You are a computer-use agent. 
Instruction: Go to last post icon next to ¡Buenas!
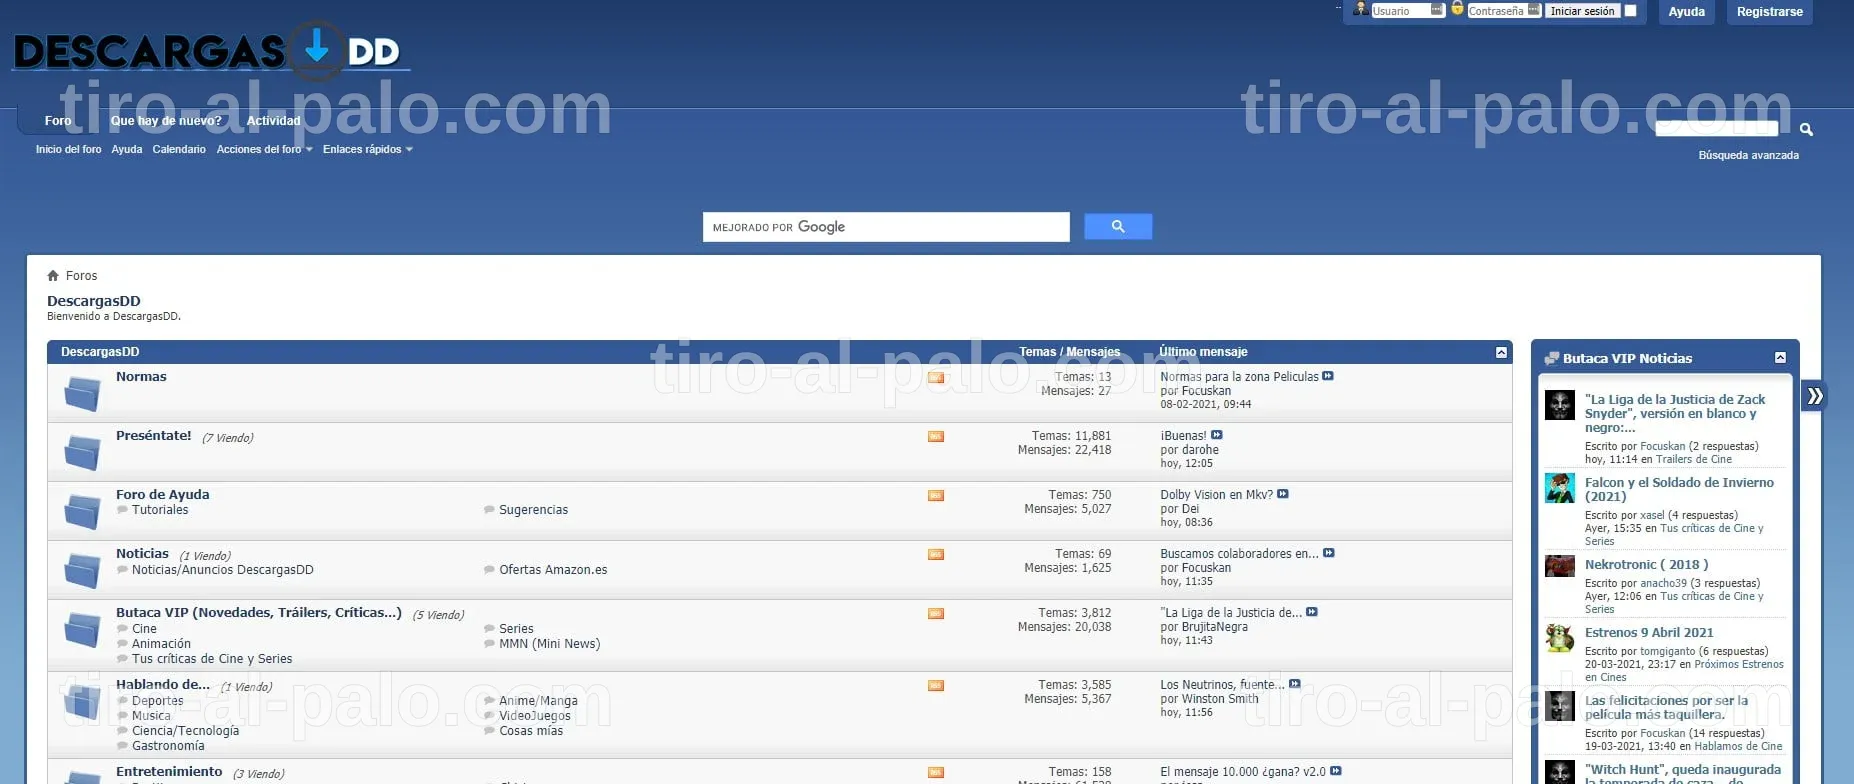(x=1217, y=435)
